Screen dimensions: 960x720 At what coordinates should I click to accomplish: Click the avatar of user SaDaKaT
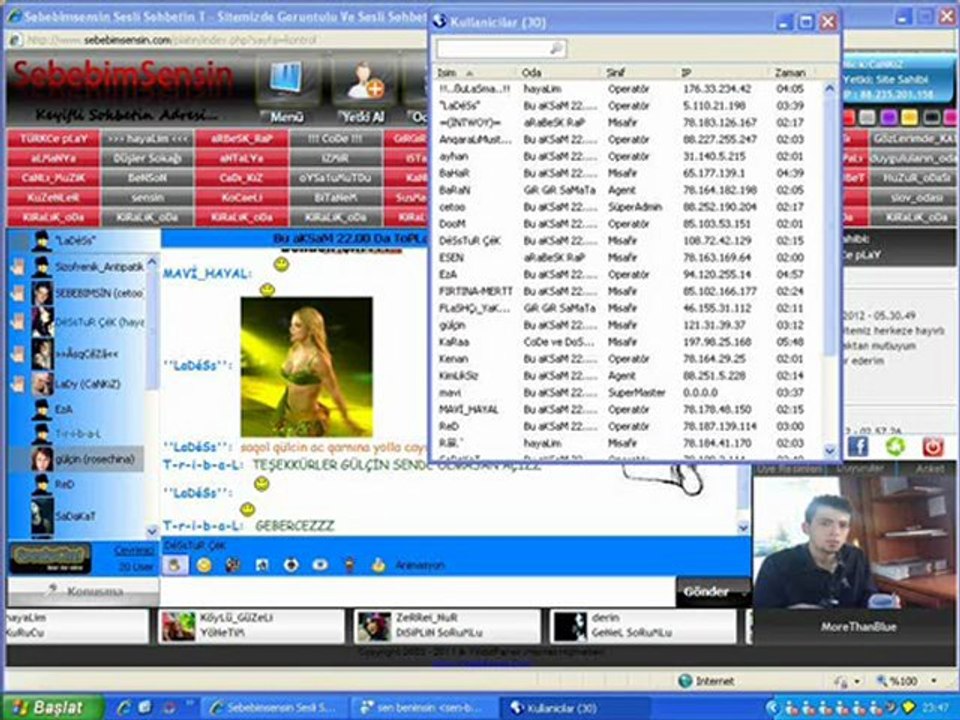[x=42, y=516]
